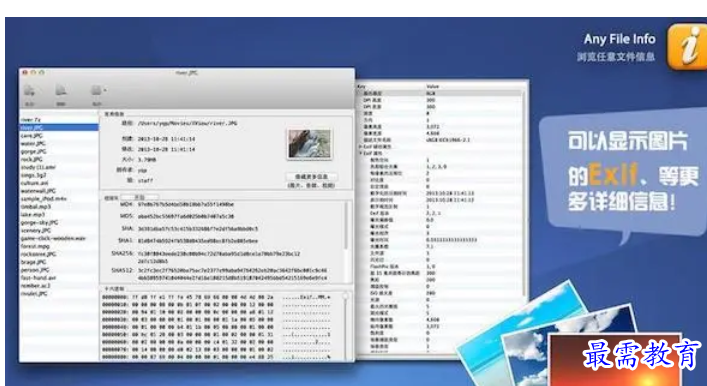
Task: Select lake.mp3 in the file list
Action: (x=32, y=215)
